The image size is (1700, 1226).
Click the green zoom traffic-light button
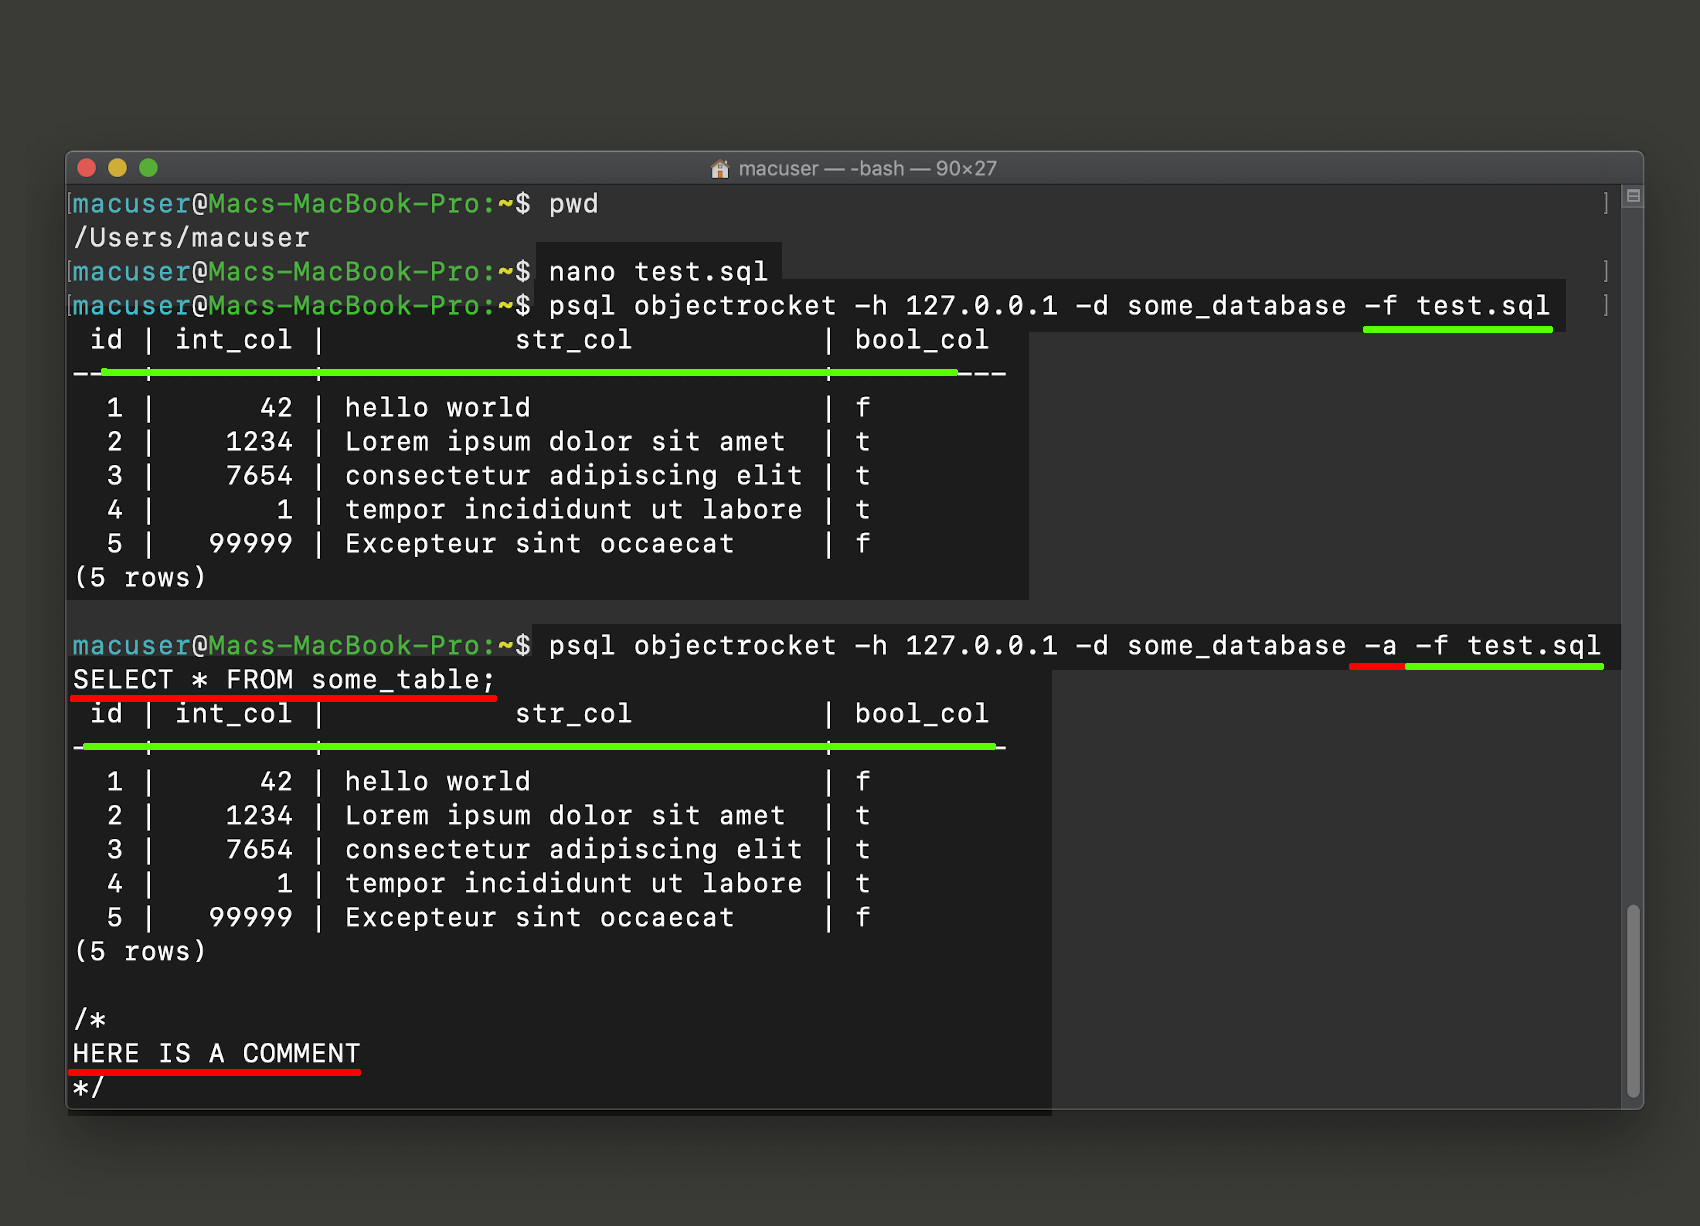(x=148, y=168)
